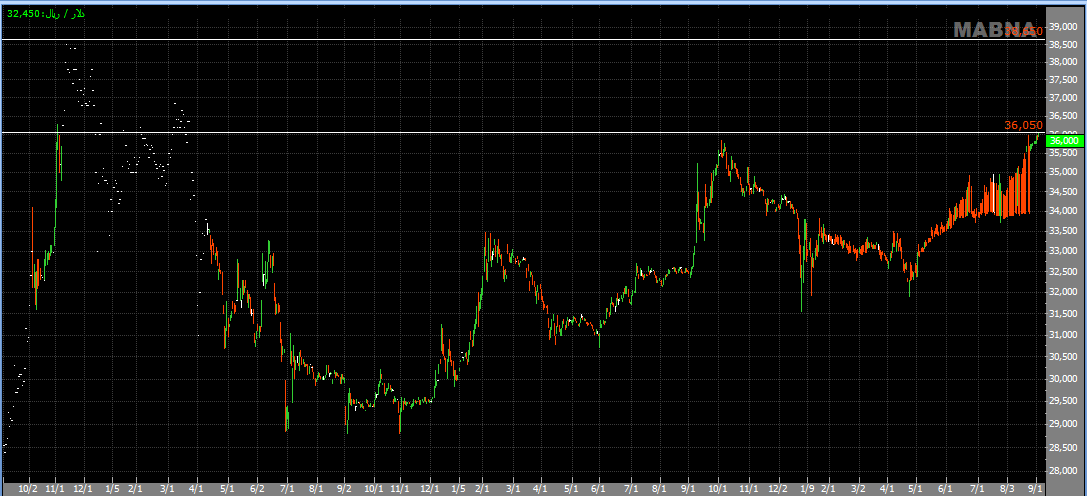Click the 9/2 date on time axis
Viewport: 1087px width, 496px height.
pyautogui.click(x=344, y=489)
